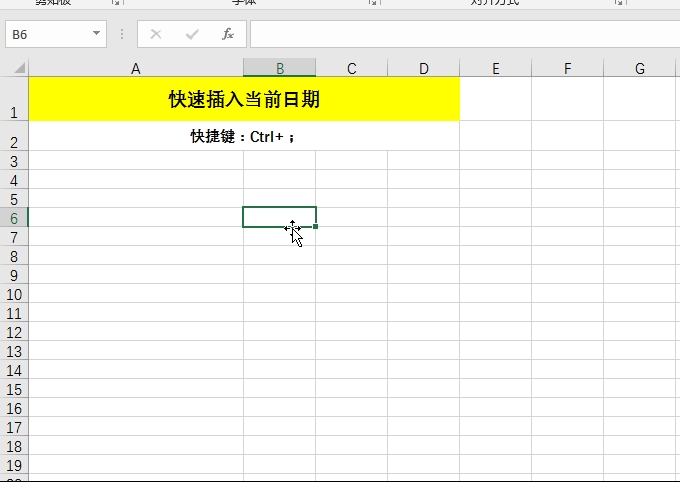This screenshot has width=680, height=482.
Task: Open the Name Box dropdown arrow
Action: pos(97,34)
